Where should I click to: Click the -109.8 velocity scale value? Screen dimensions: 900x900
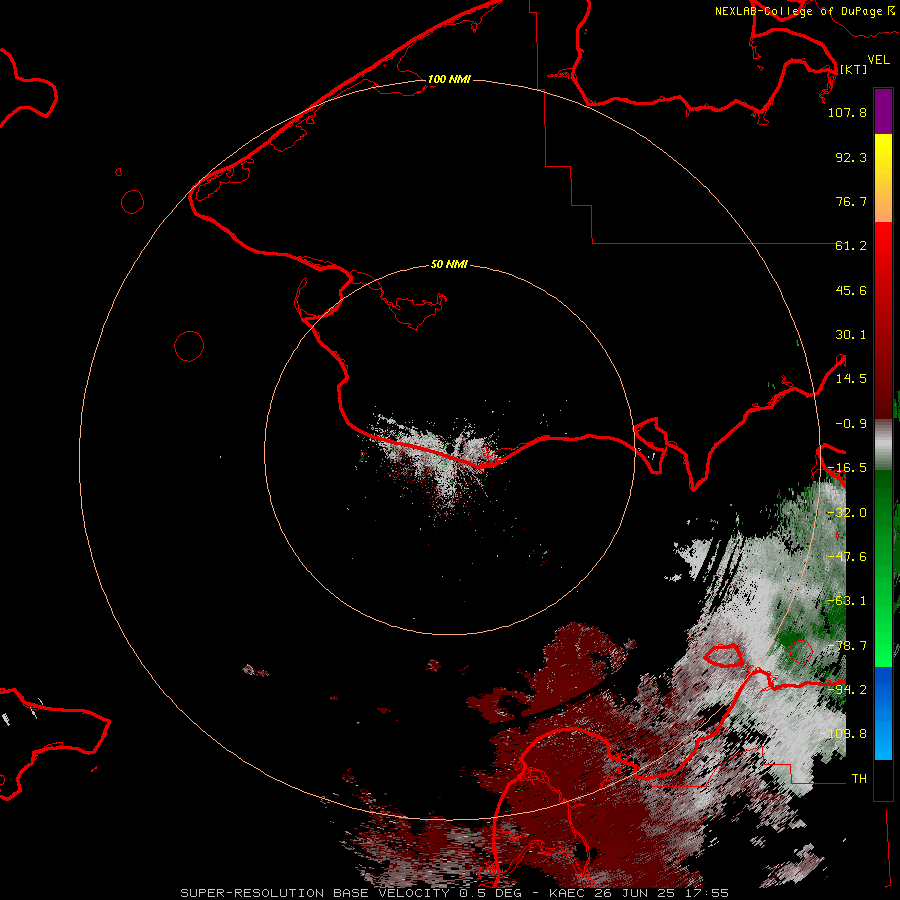point(844,734)
